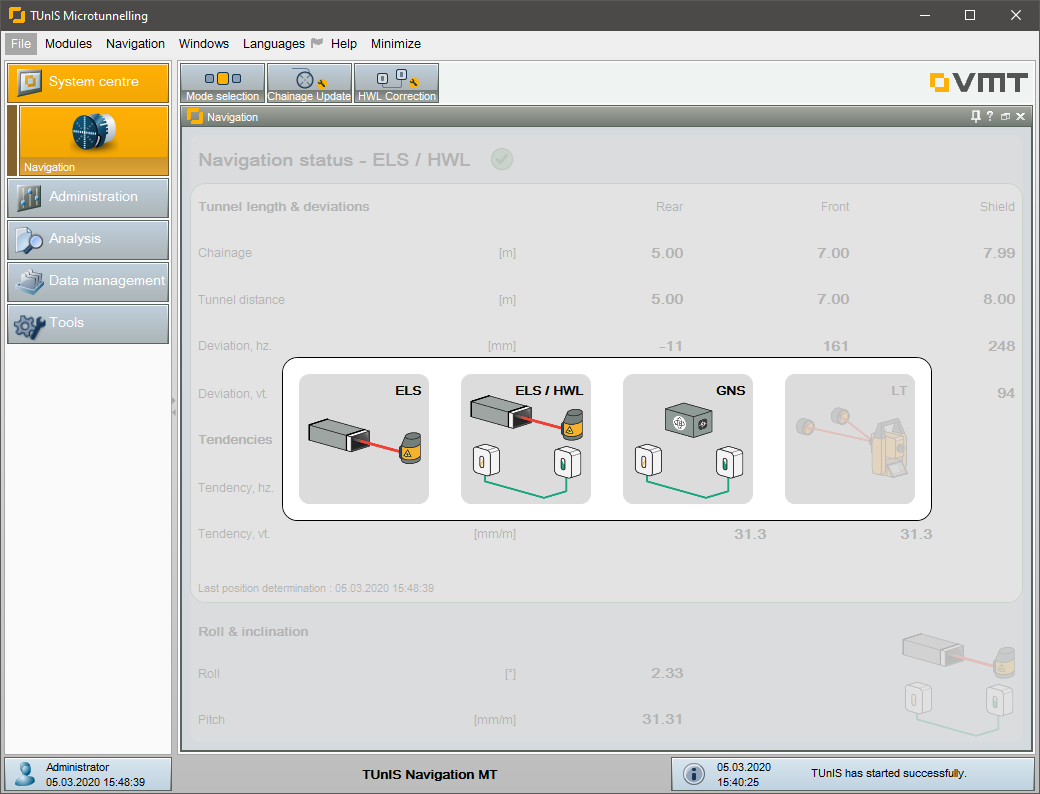The height and width of the screenshot is (794, 1040).
Task: Click the ELS / HWL diagram at bottom right
Action: click(958, 684)
